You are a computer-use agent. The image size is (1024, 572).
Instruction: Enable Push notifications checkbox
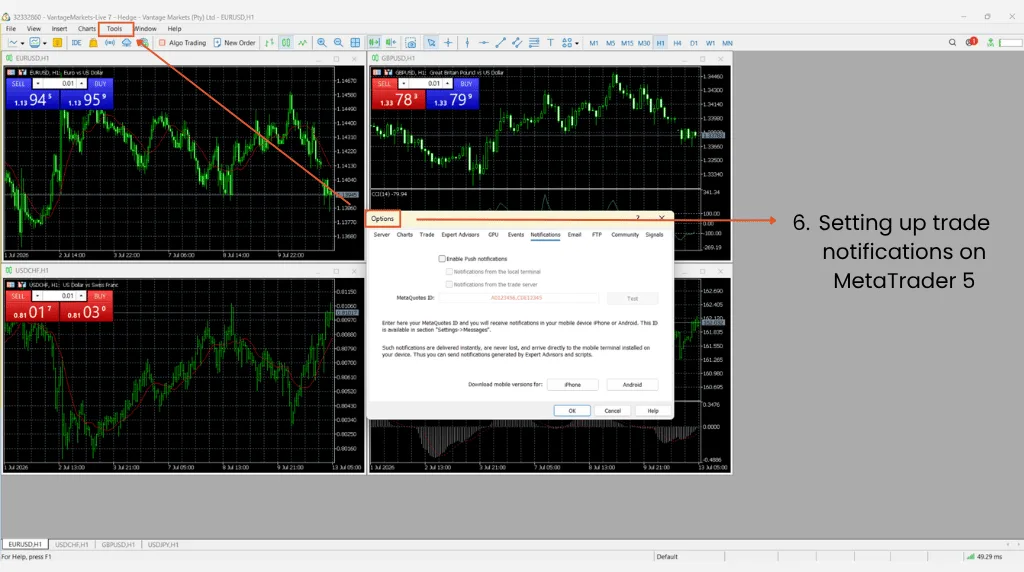point(442,259)
